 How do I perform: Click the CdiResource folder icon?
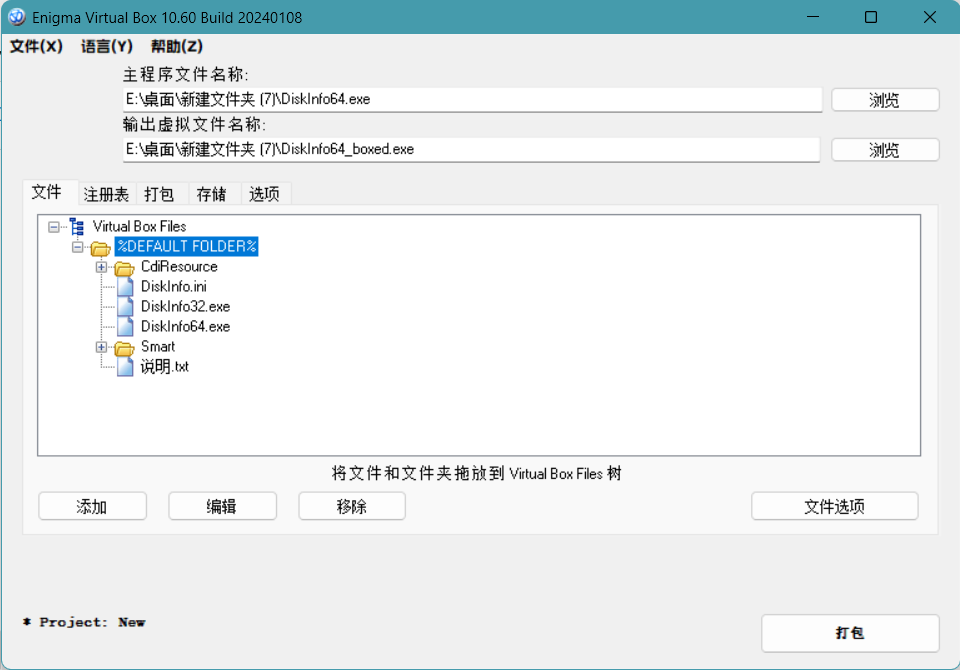[x=124, y=268]
